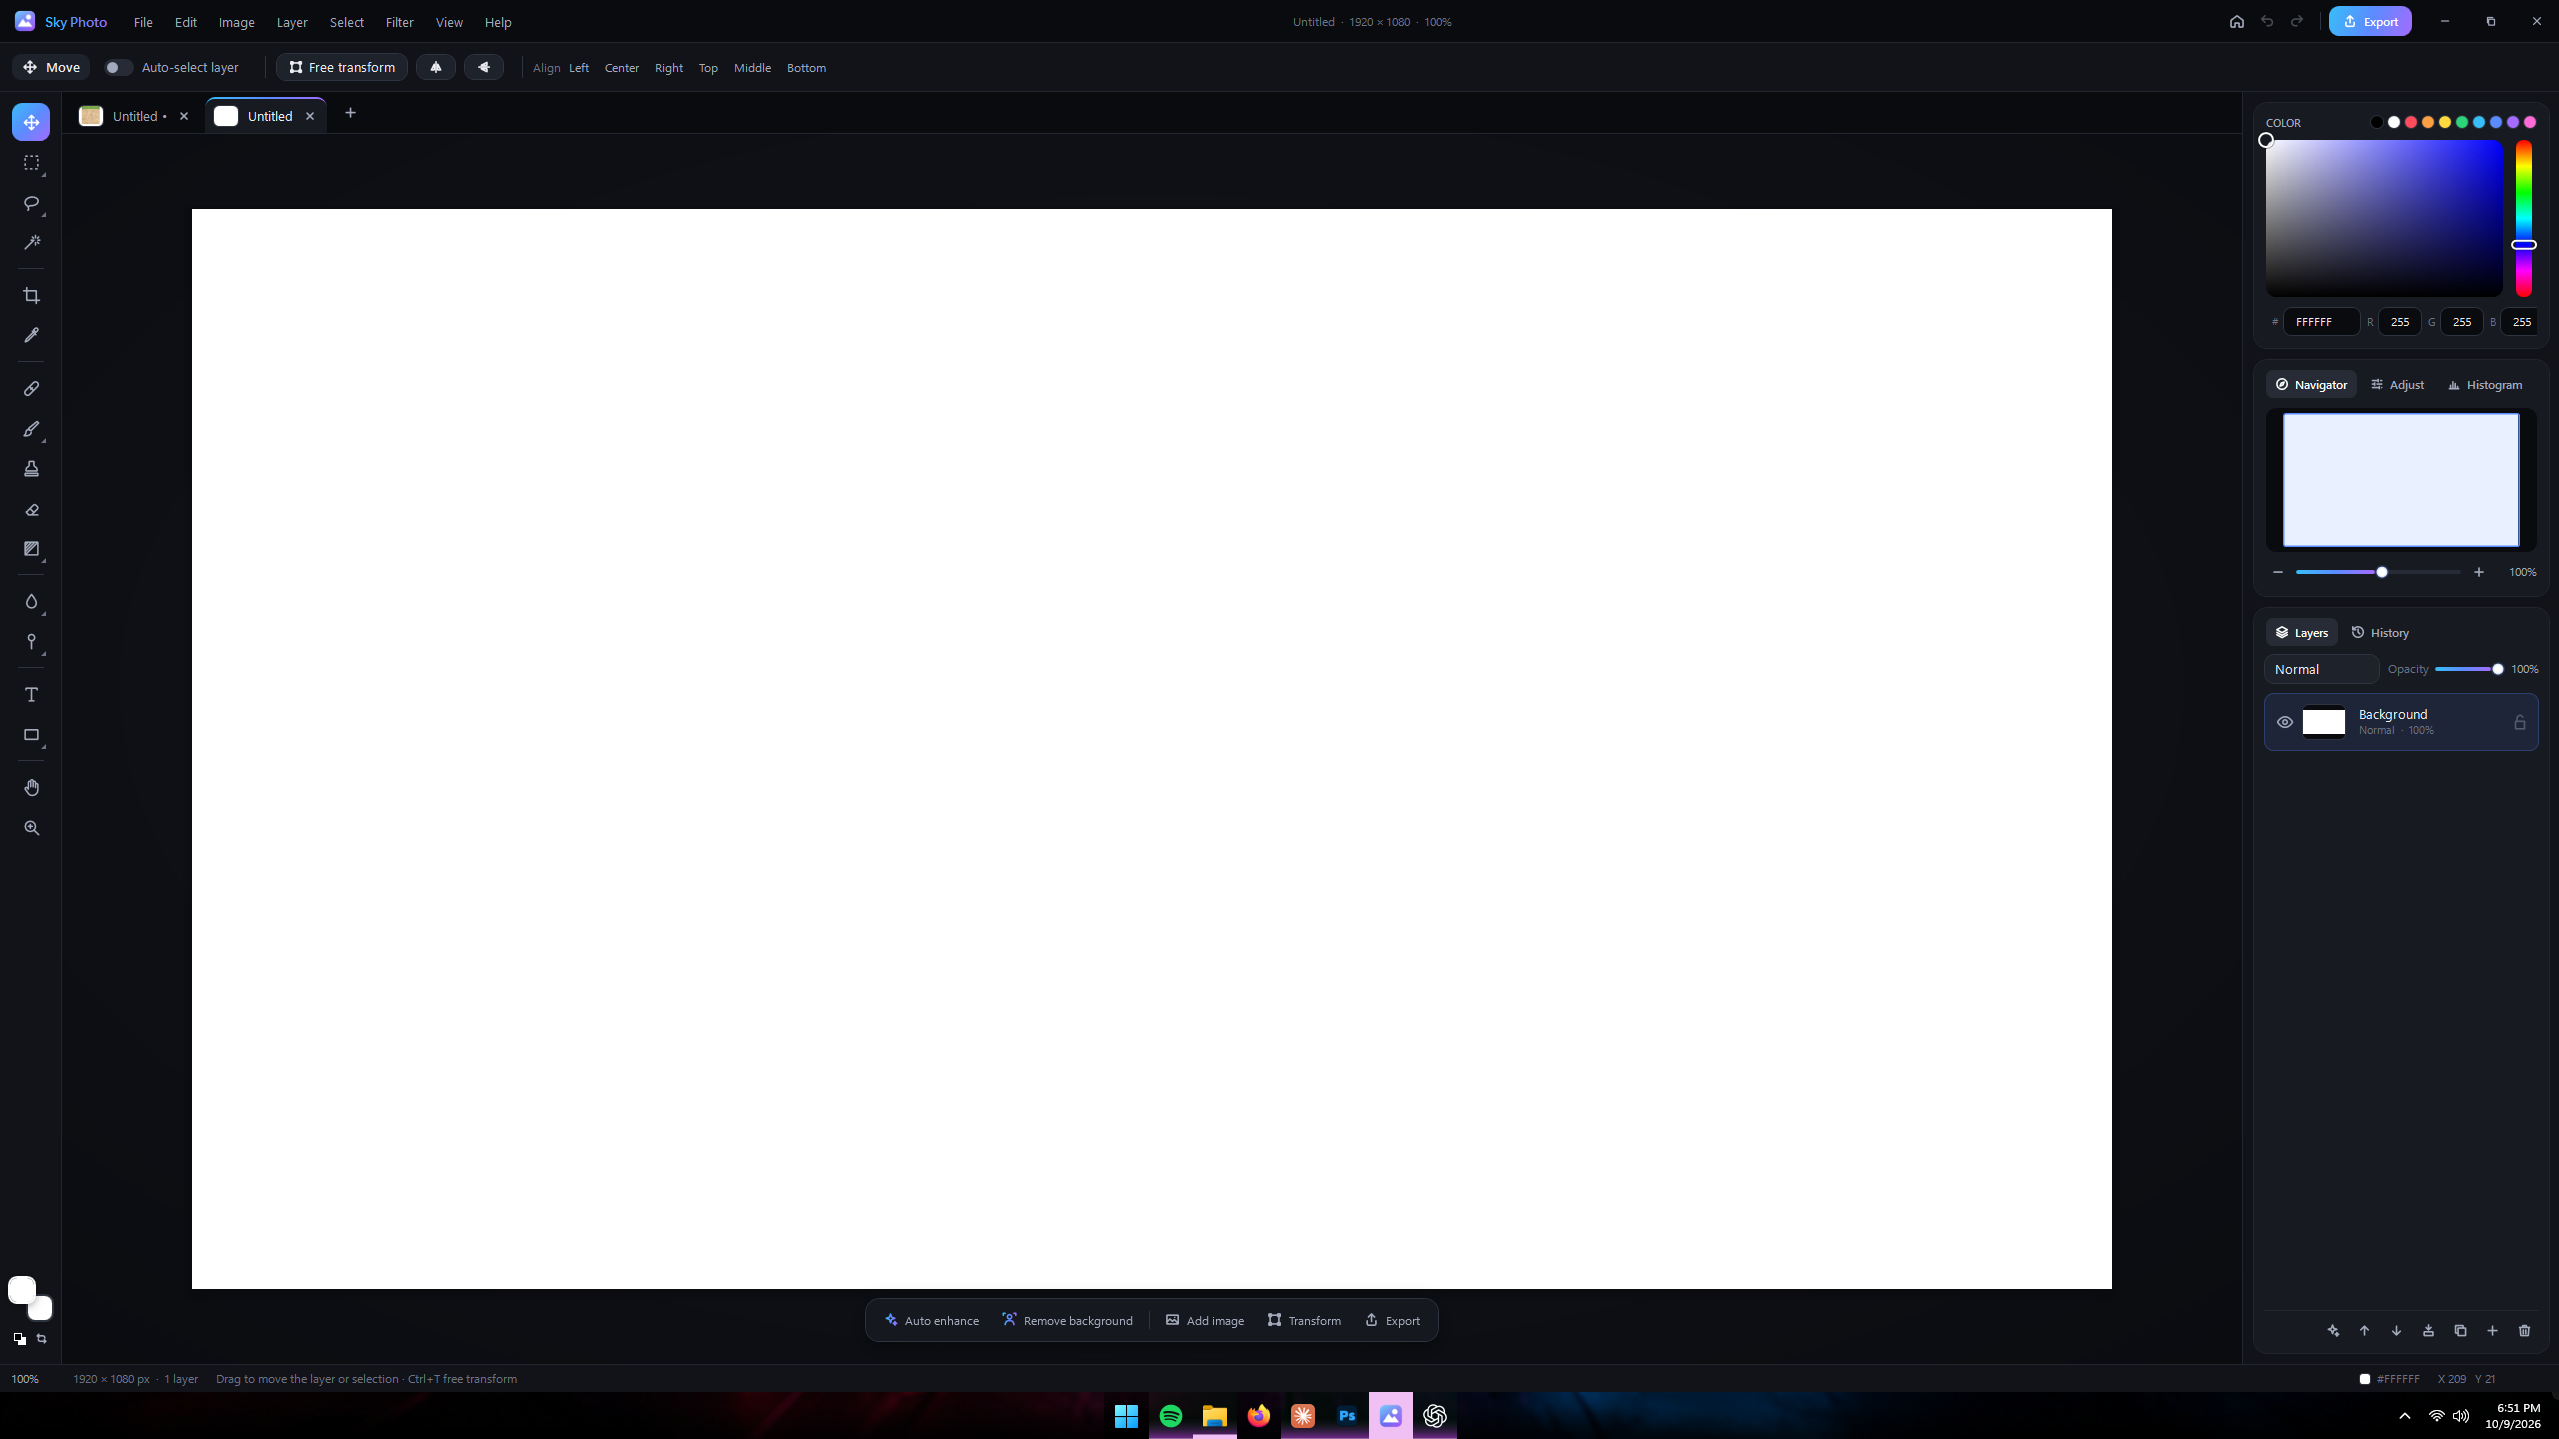Viewport: 2559px width, 1439px height.
Task: Toggle Auto-select layer switch
Action: coord(118,68)
